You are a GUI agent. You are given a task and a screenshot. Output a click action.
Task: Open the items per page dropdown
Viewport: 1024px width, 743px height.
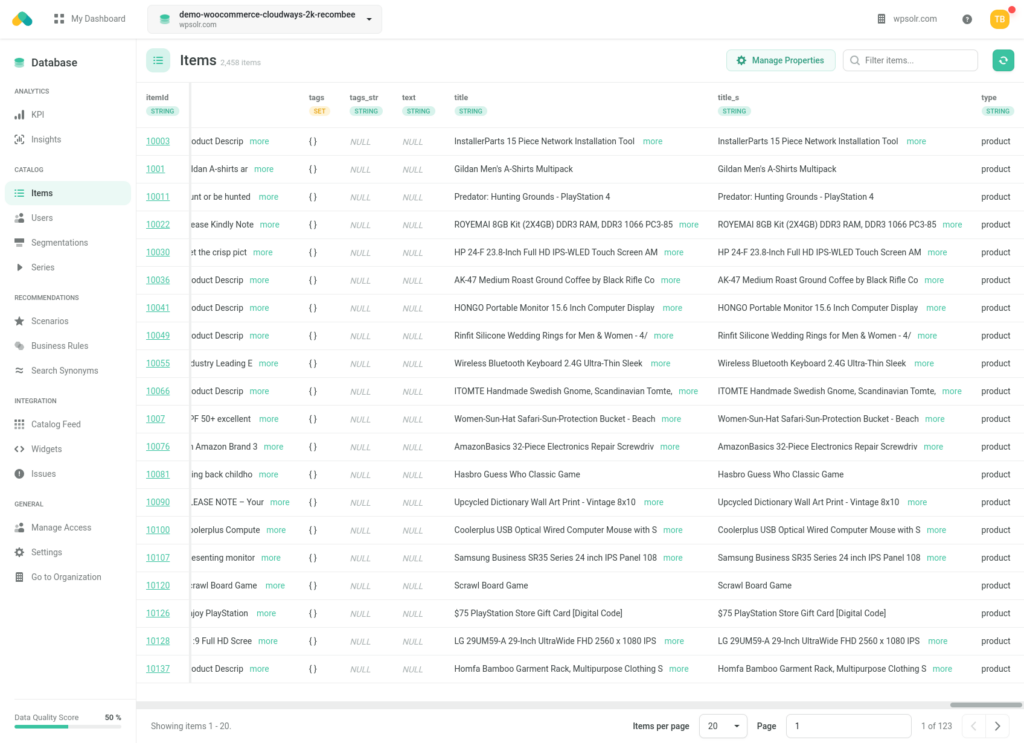coord(723,726)
